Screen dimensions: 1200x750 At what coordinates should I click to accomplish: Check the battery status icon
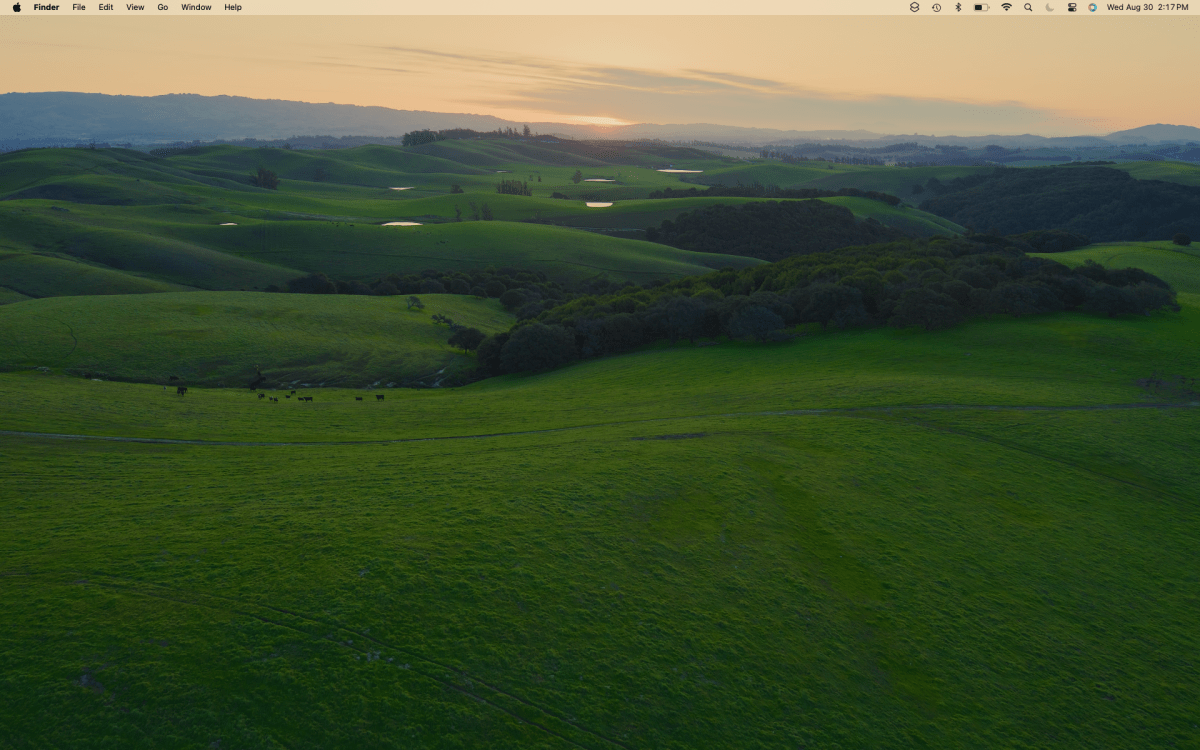(981, 8)
